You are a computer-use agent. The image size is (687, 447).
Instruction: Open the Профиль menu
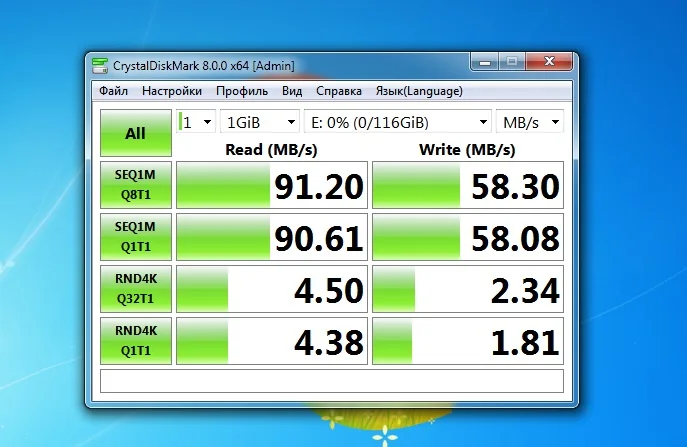pos(242,91)
